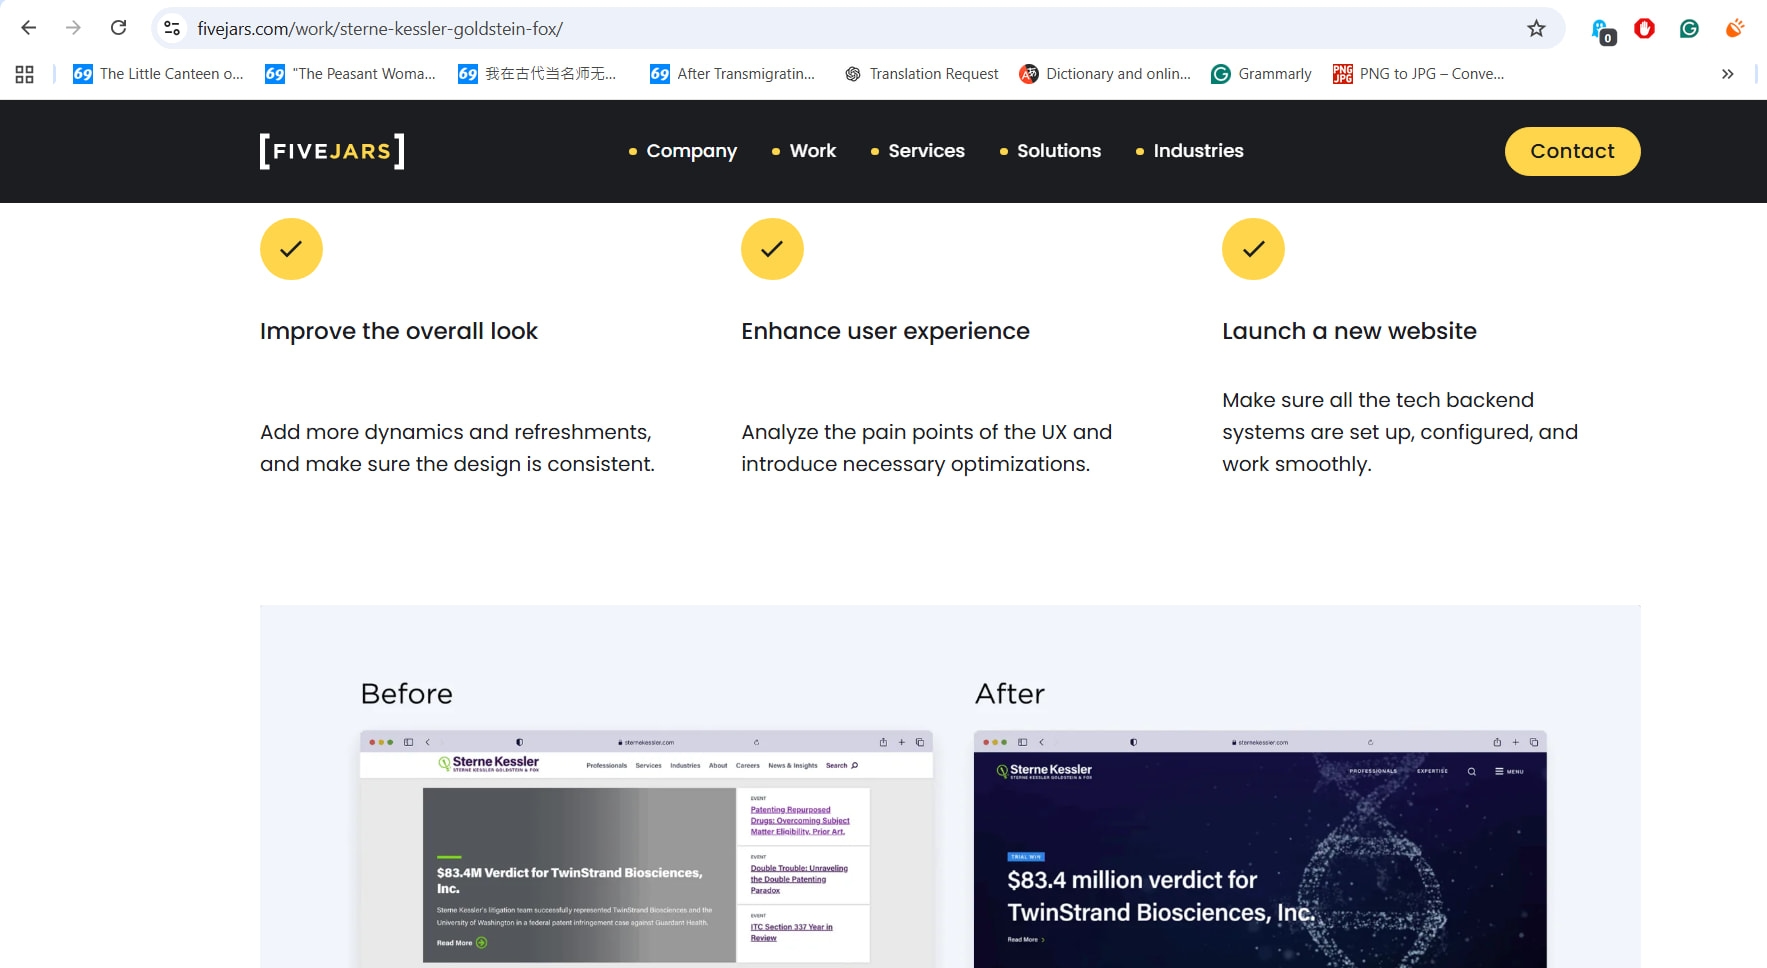Click the checkmark above Launch a new website

[x=1253, y=249]
